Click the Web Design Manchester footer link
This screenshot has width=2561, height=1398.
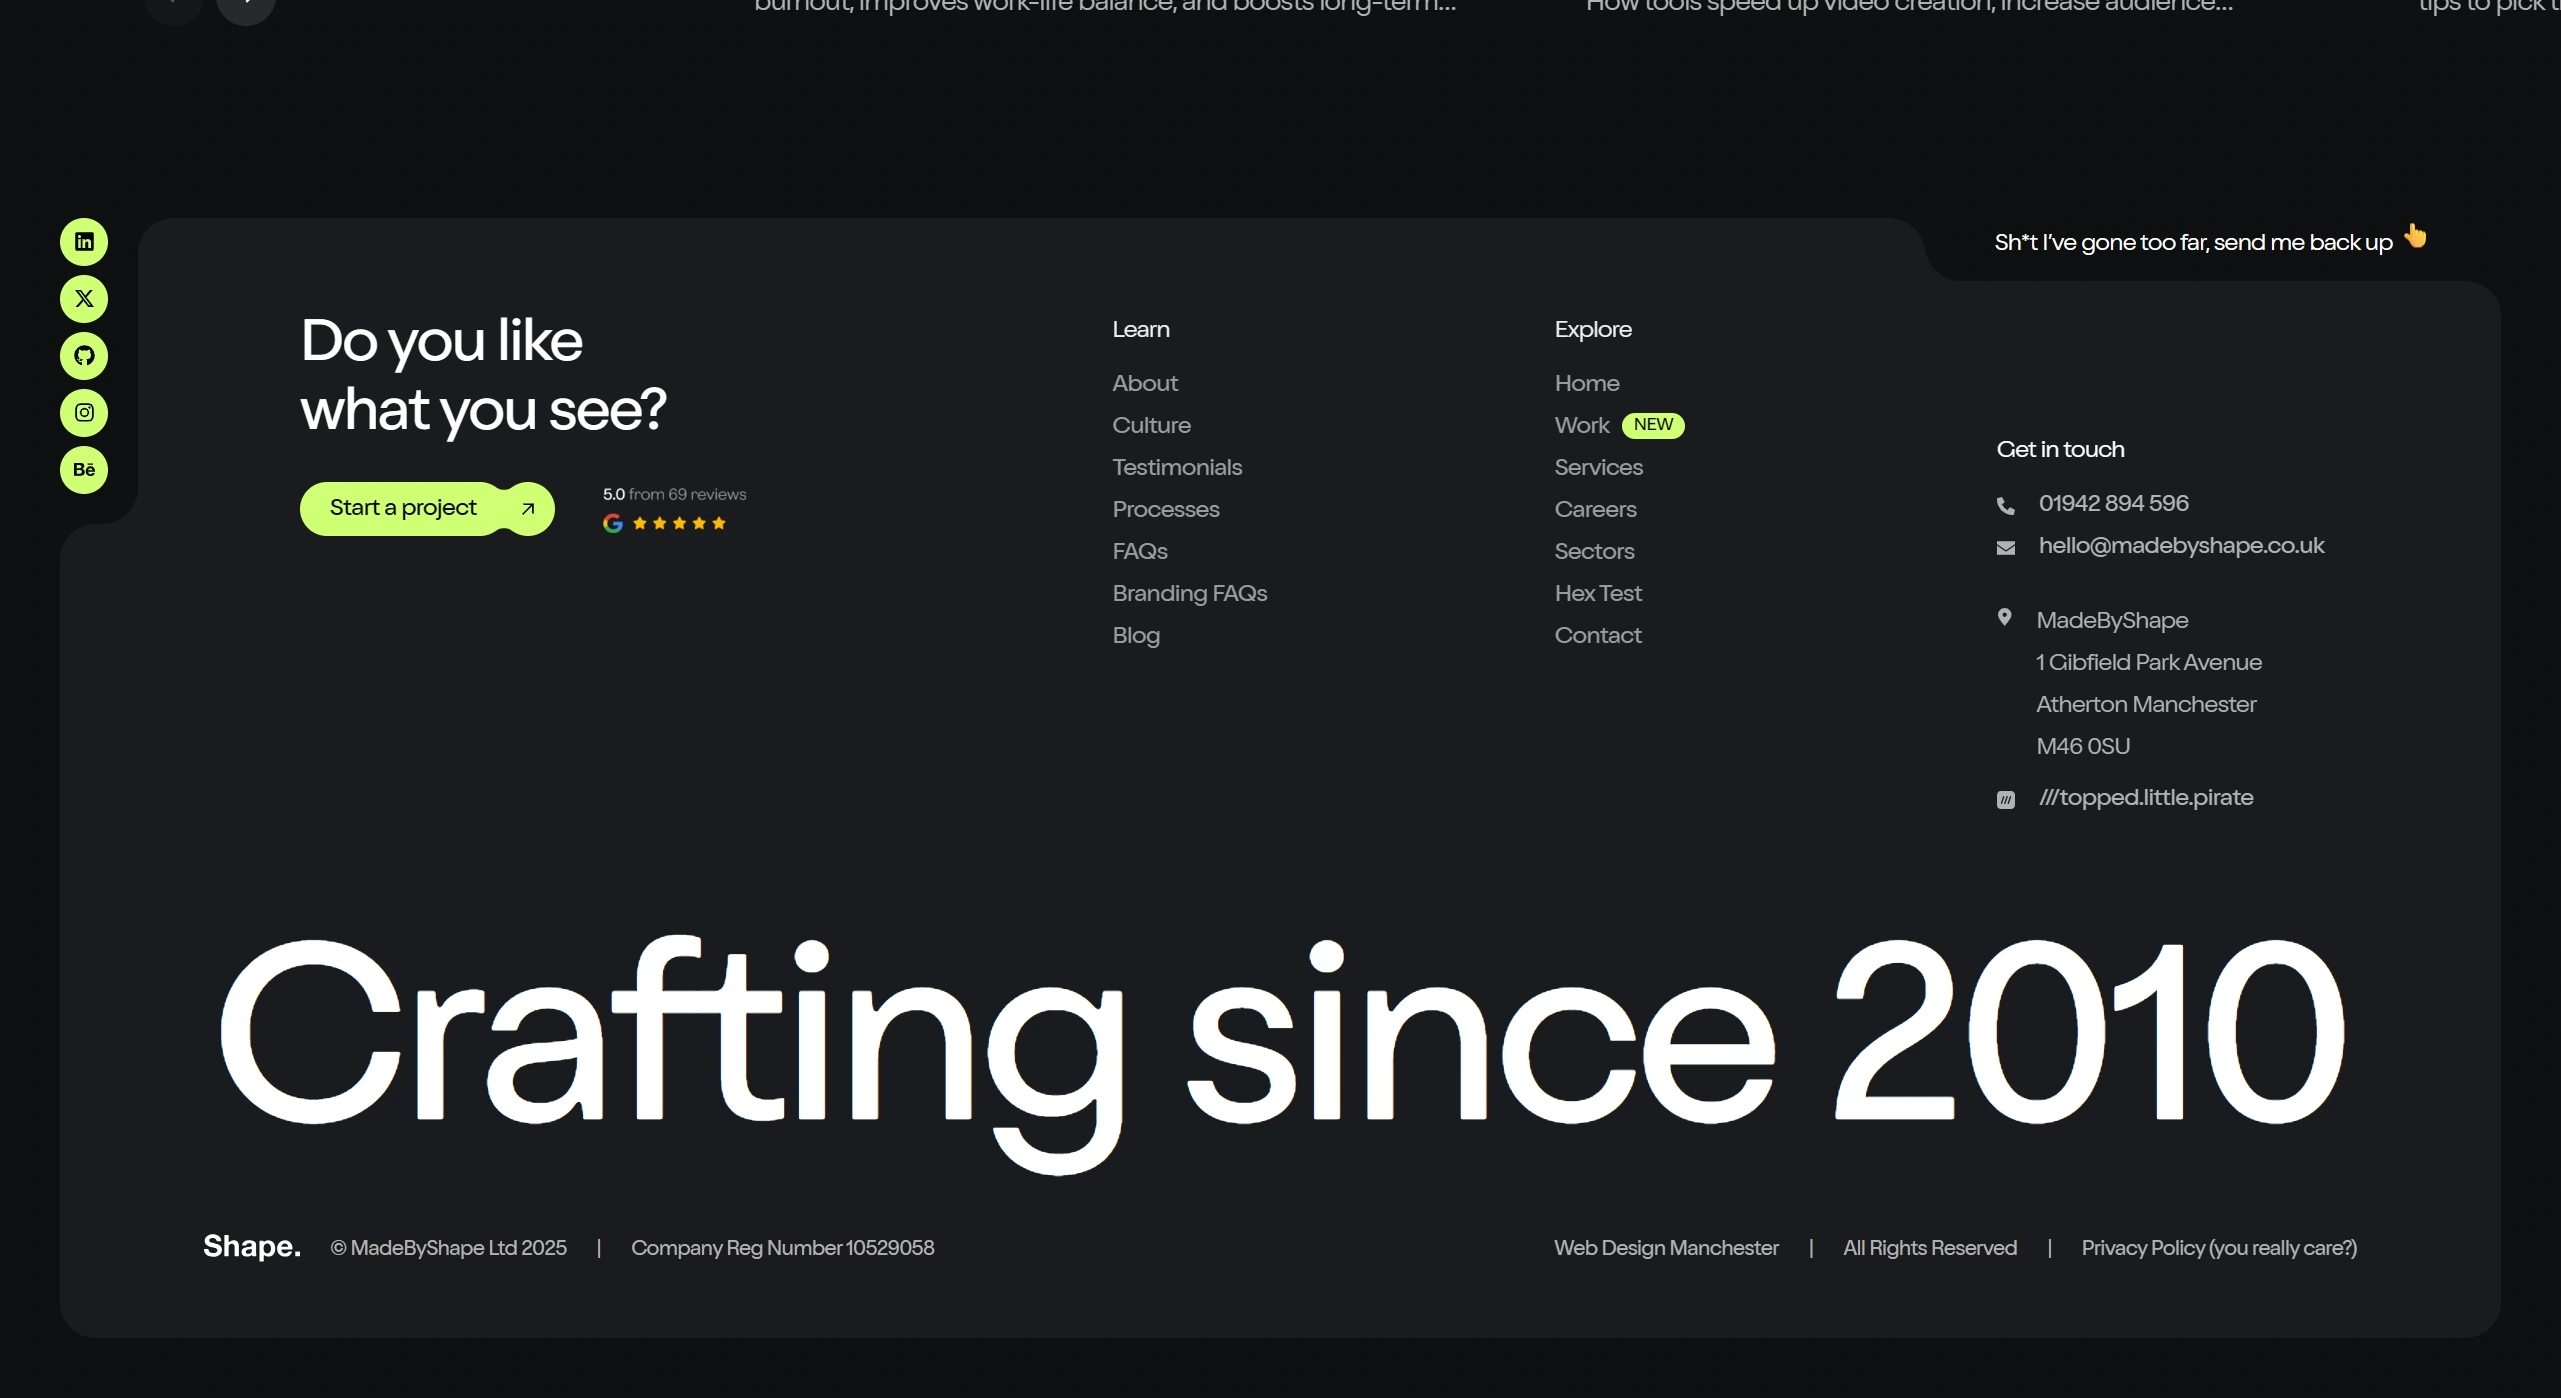[x=1665, y=1248]
